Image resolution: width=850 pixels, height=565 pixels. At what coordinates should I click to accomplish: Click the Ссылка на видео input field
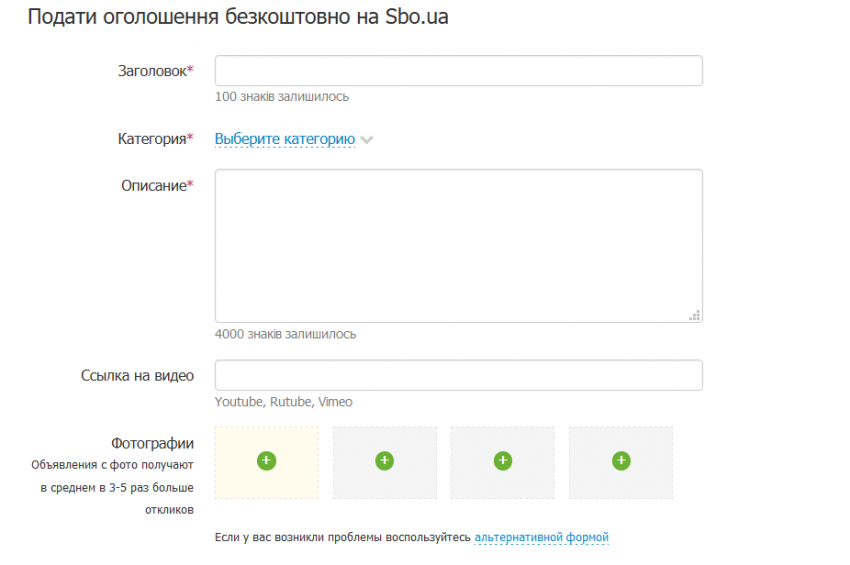(458, 375)
